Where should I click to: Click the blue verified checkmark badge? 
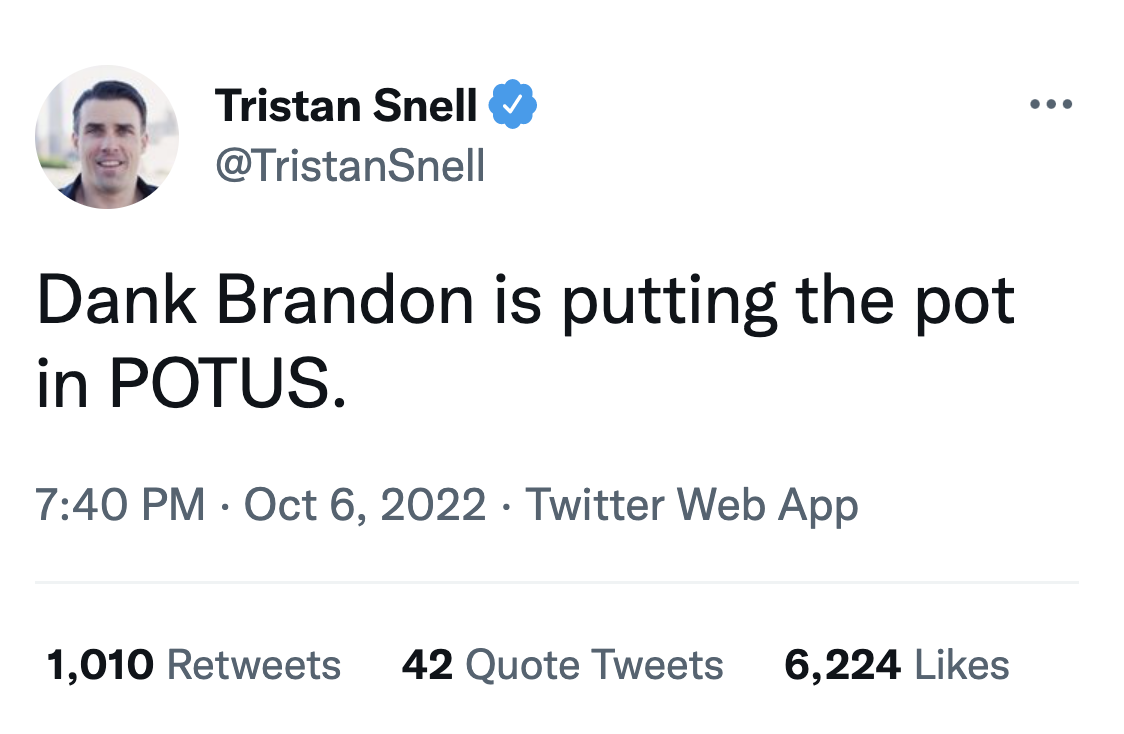(x=514, y=106)
